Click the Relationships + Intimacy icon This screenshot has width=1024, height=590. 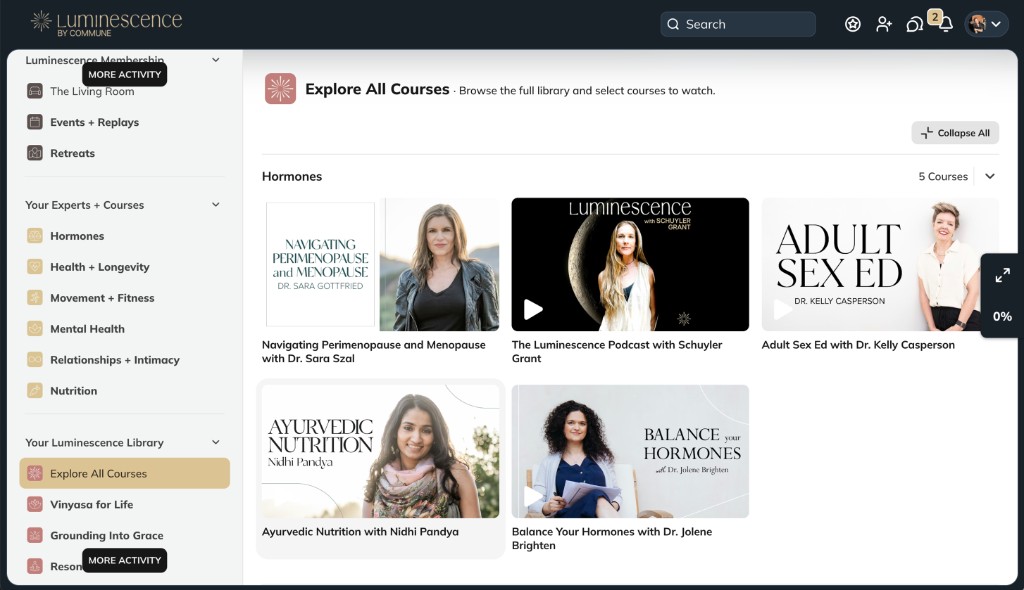[x=35, y=359]
